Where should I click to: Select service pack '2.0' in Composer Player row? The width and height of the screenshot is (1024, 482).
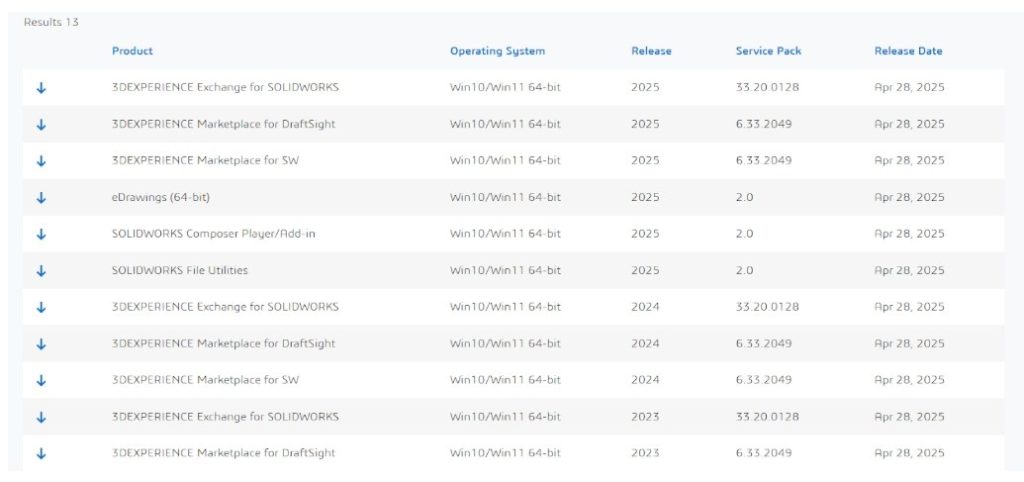(x=744, y=234)
